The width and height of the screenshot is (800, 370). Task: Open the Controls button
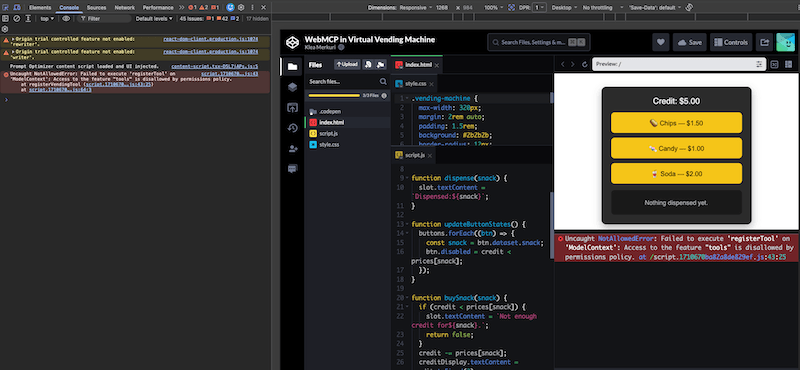(x=731, y=42)
